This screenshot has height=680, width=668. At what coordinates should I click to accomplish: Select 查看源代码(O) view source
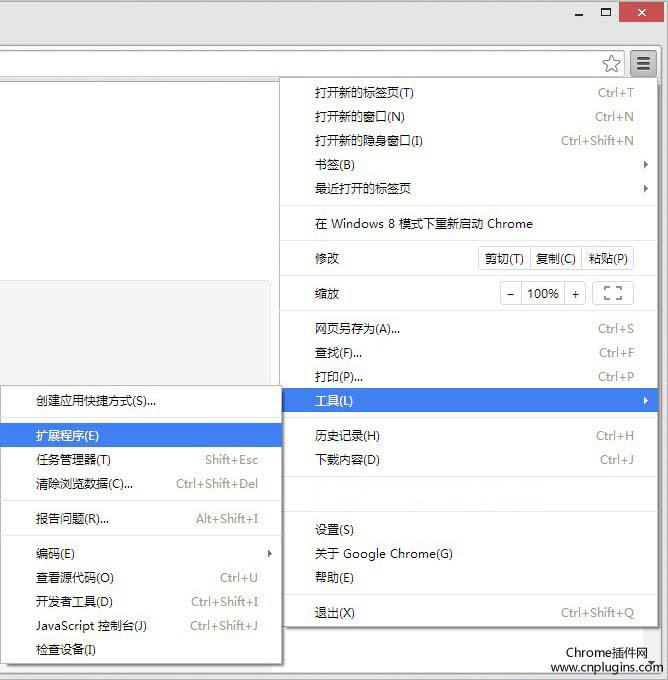coord(141,577)
